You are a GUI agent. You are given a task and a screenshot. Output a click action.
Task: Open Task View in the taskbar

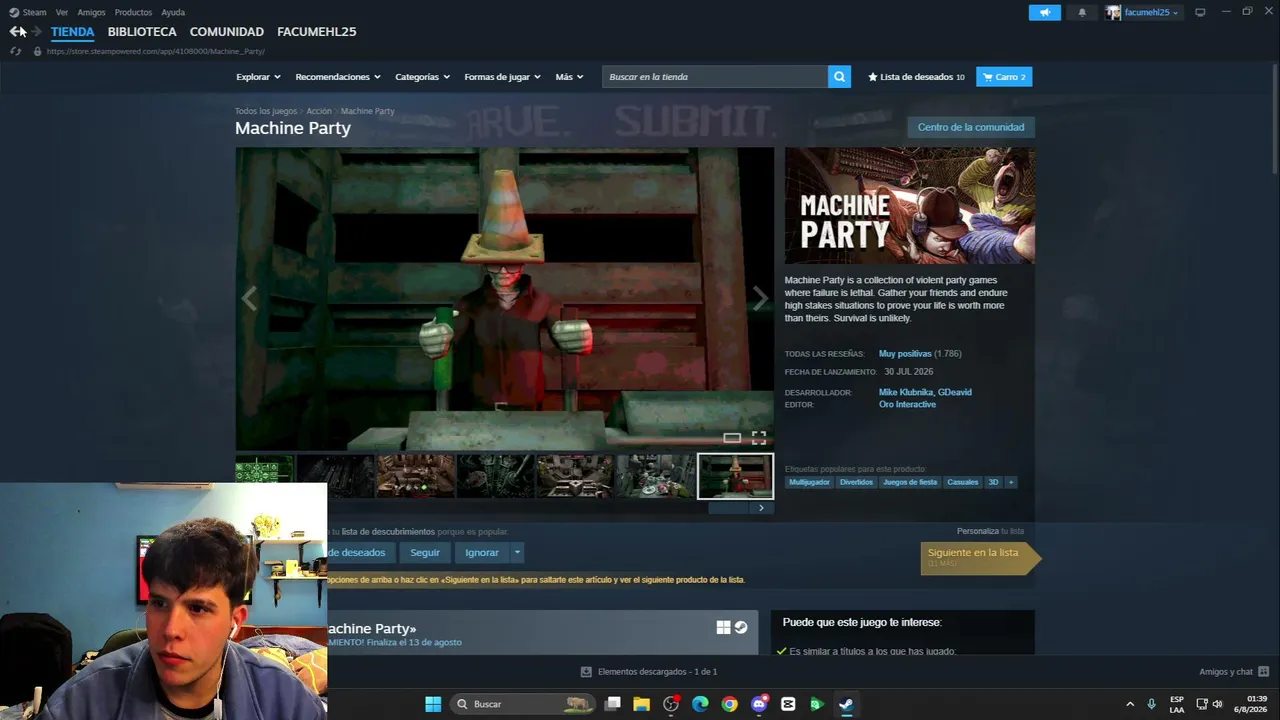[x=613, y=704]
